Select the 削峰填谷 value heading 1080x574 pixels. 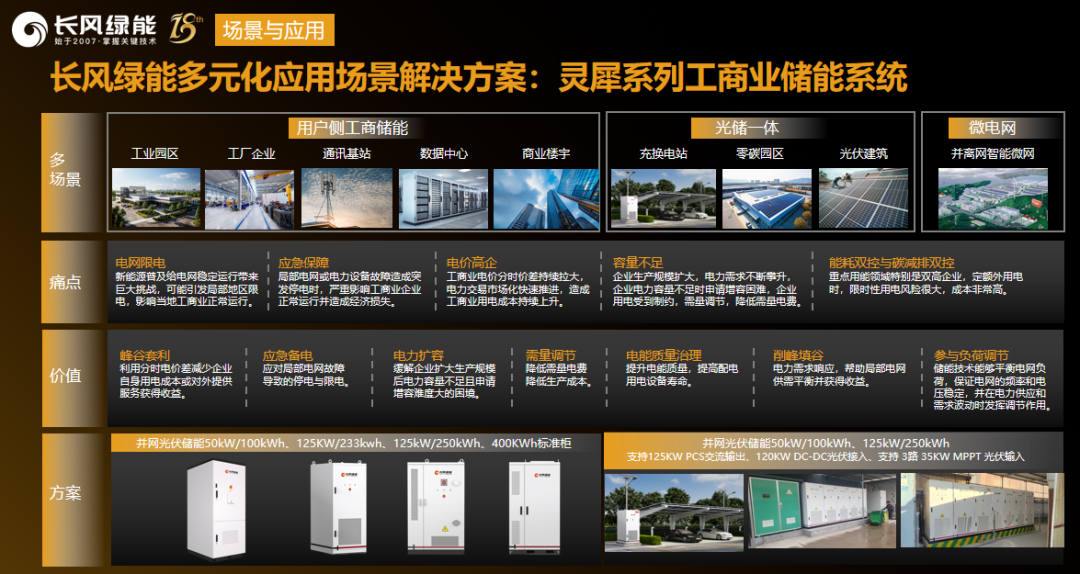[798, 355]
